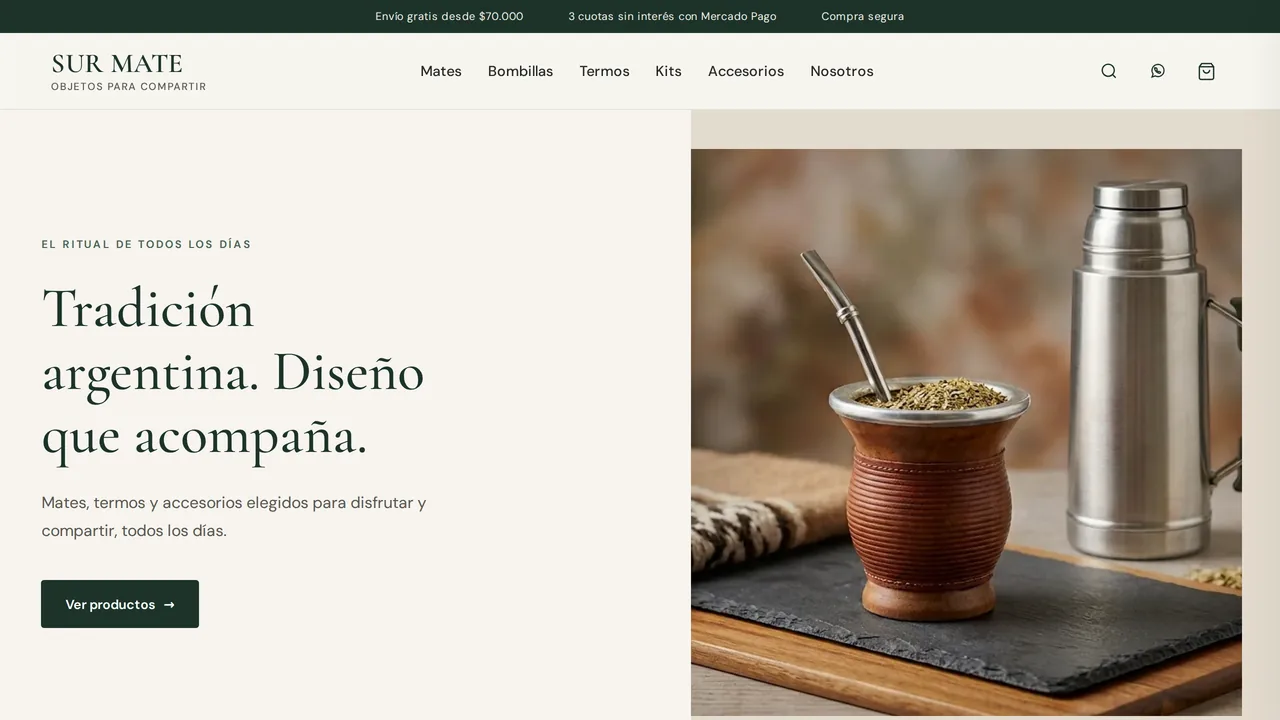
Task: Select Termos in the navigation
Action: [604, 71]
